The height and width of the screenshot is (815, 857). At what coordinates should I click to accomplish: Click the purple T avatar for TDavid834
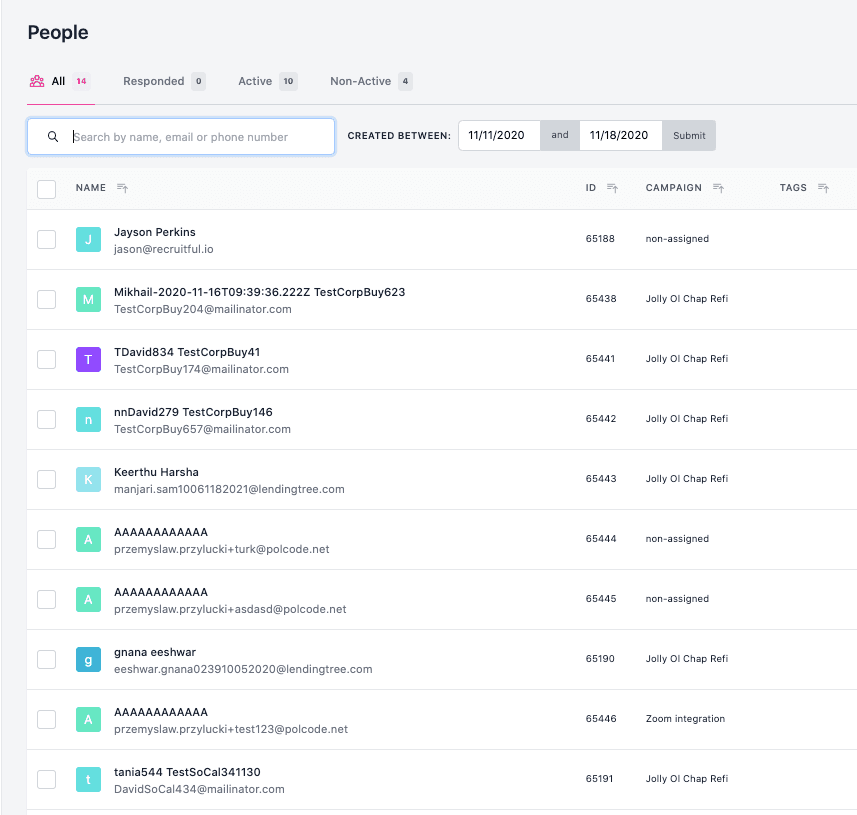click(88, 359)
